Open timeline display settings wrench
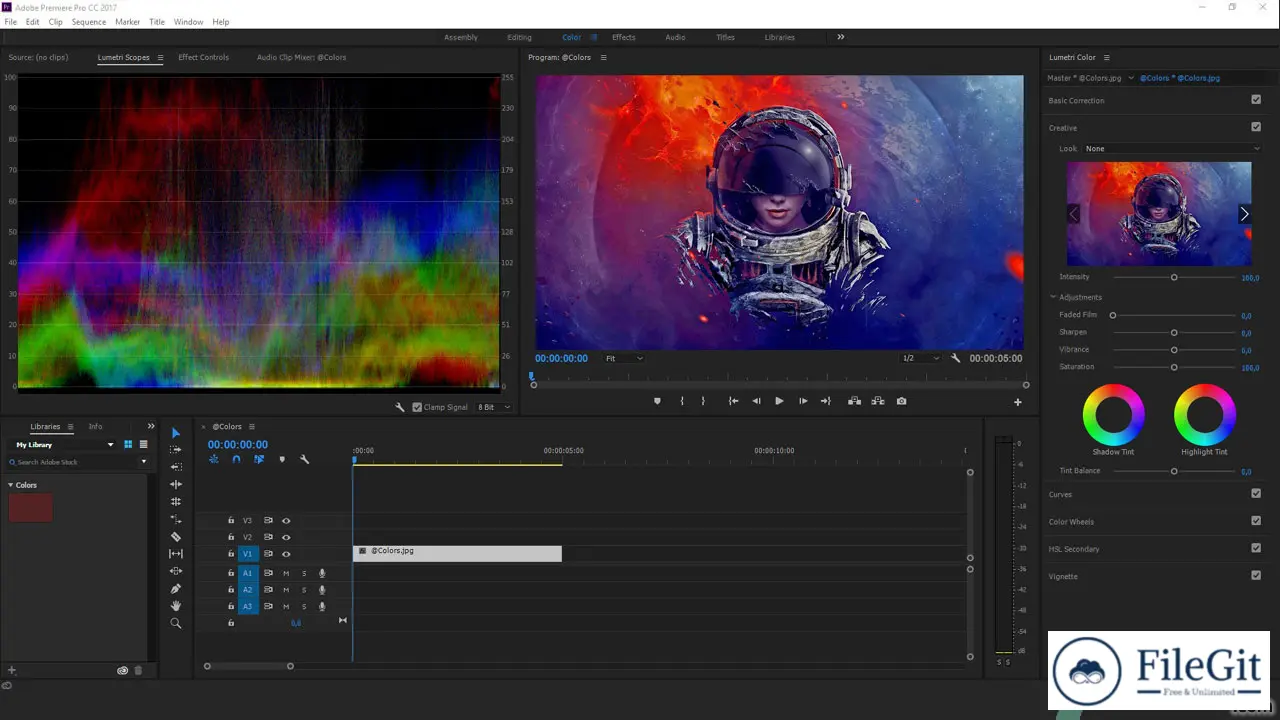Image resolution: width=1280 pixels, height=720 pixels. (x=304, y=460)
